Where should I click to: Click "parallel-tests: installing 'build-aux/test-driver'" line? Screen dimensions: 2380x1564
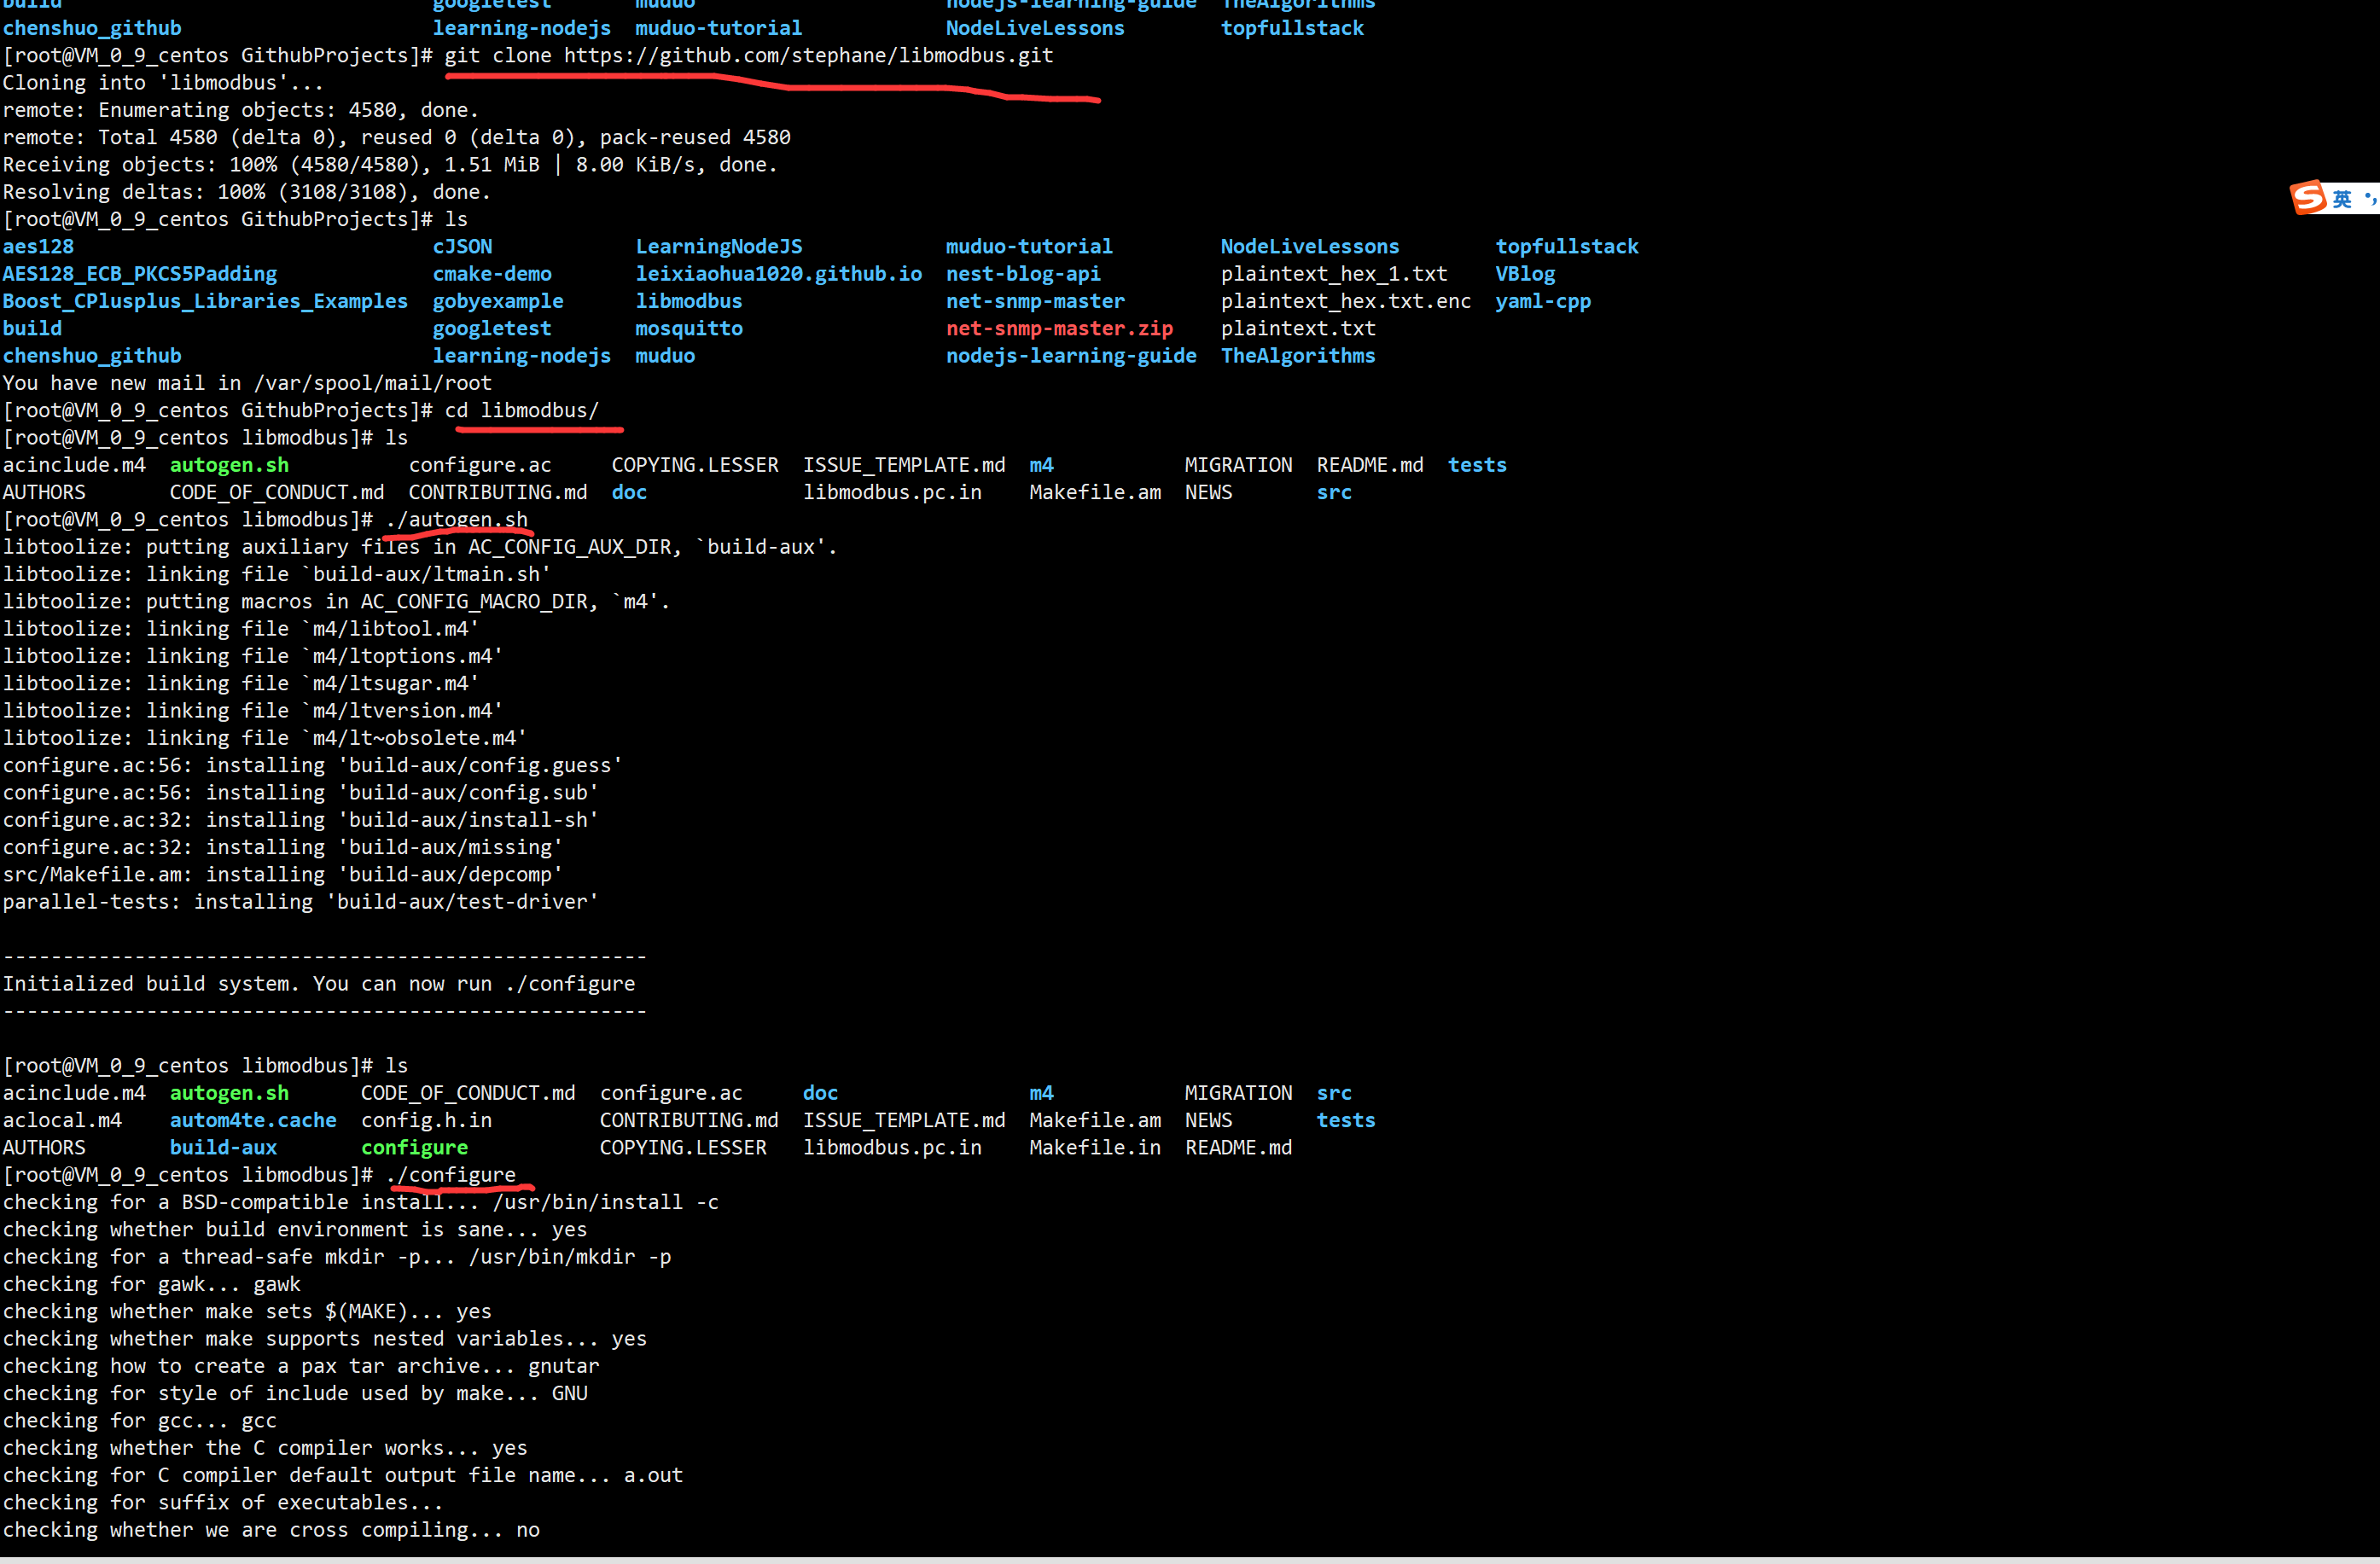click(301, 902)
